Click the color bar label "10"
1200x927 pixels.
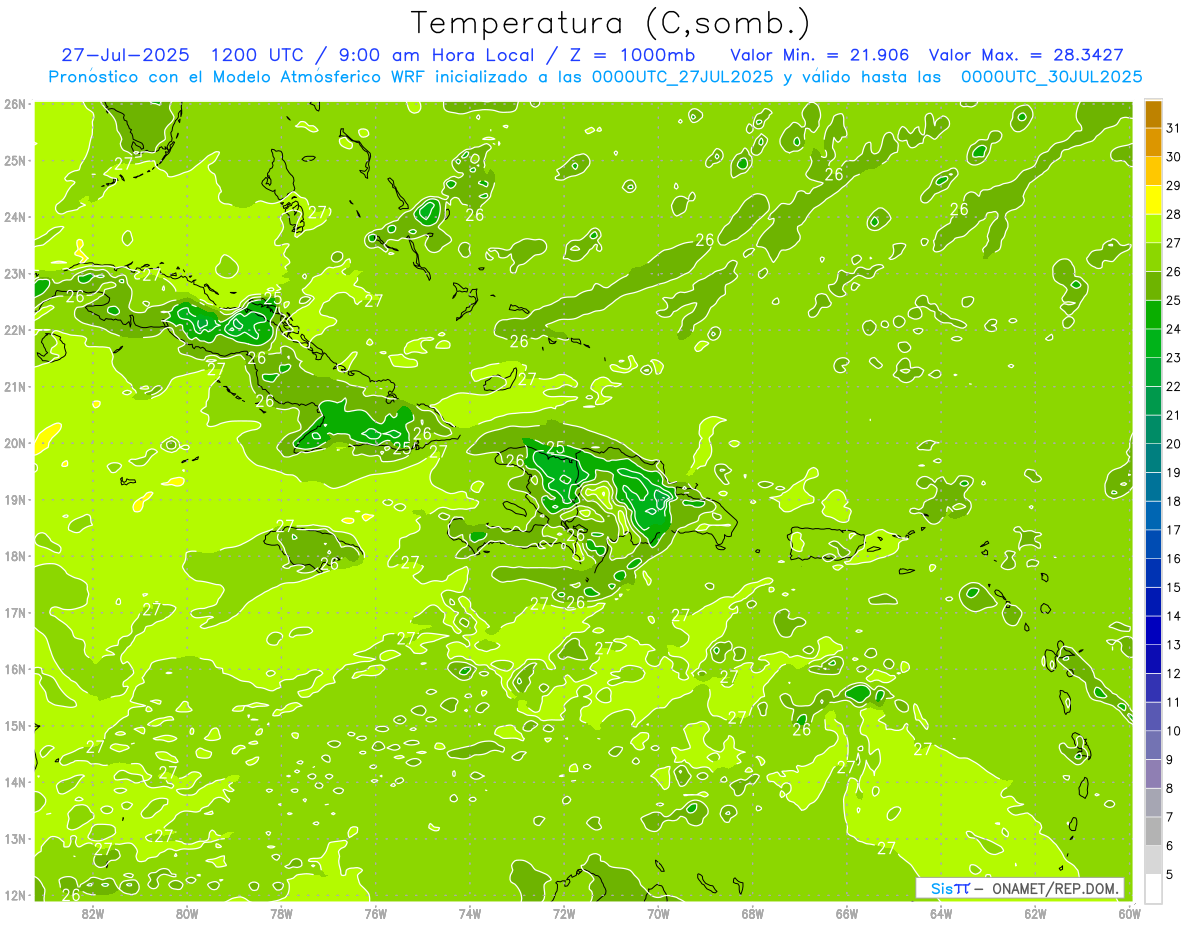[1174, 731]
